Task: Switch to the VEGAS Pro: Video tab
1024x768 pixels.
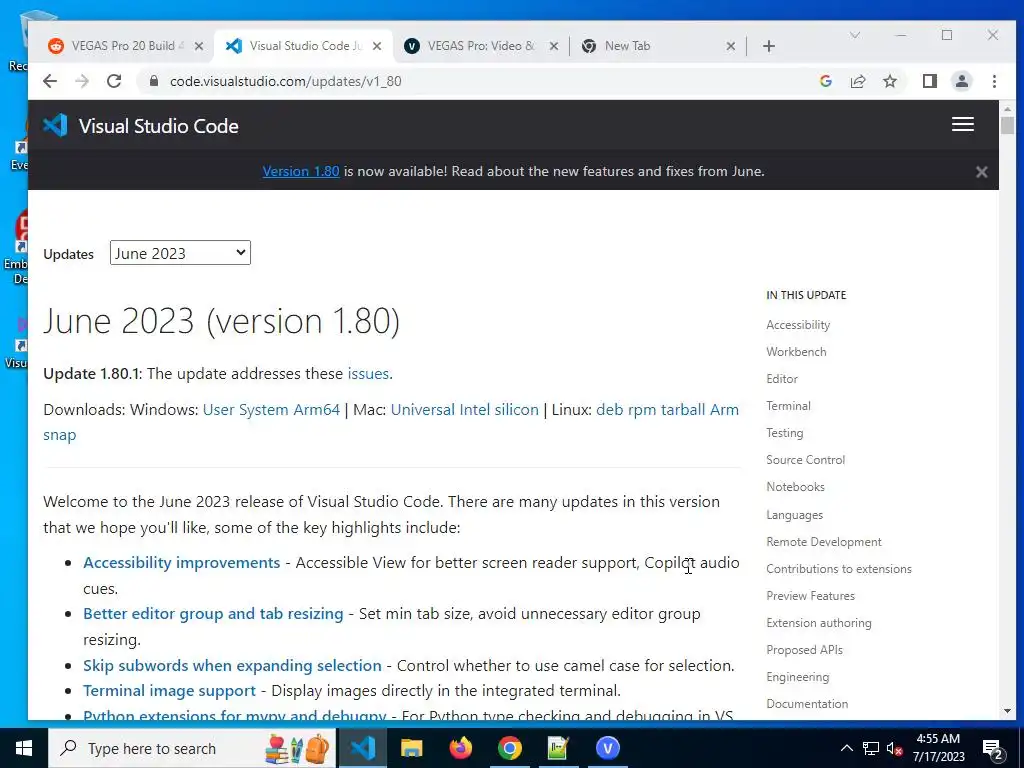Action: tap(479, 46)
